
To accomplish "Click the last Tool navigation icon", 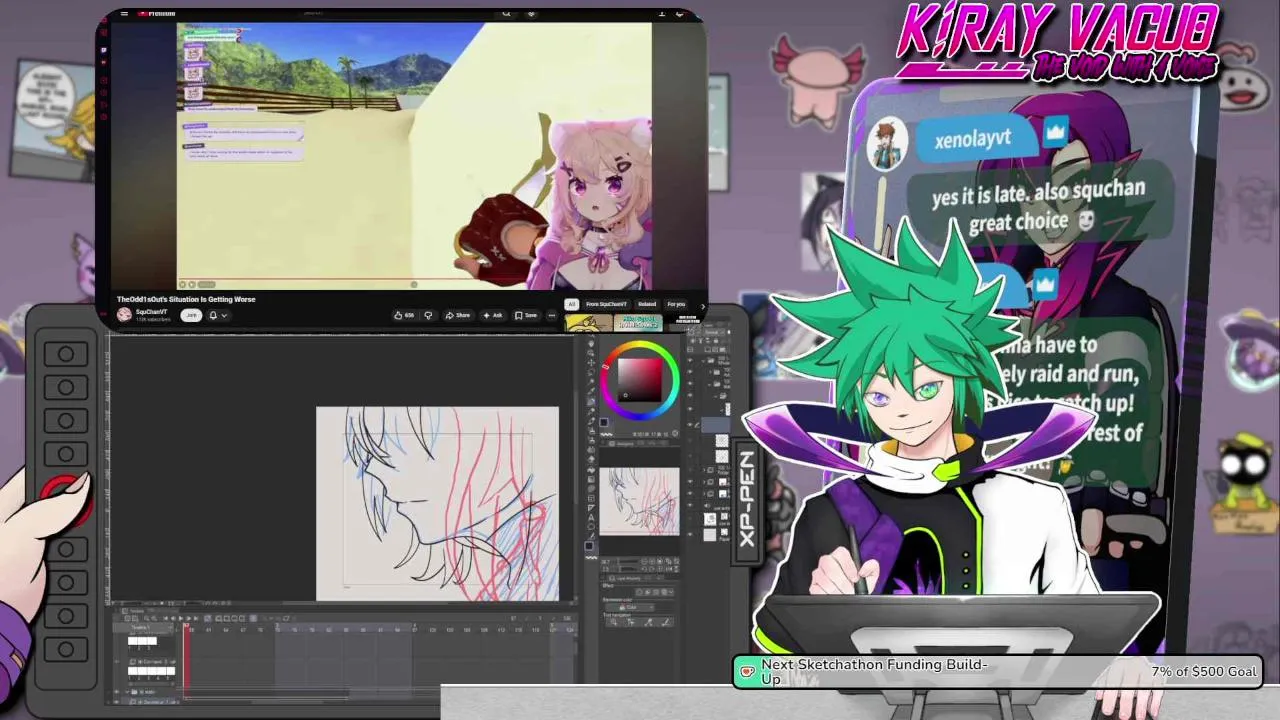I will [x=666, y=622].
